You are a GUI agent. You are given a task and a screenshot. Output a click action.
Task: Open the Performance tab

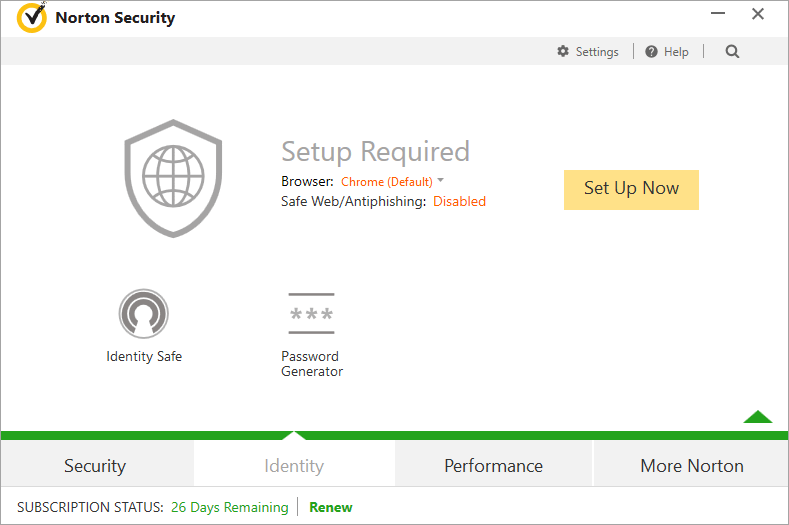(494, 466)
